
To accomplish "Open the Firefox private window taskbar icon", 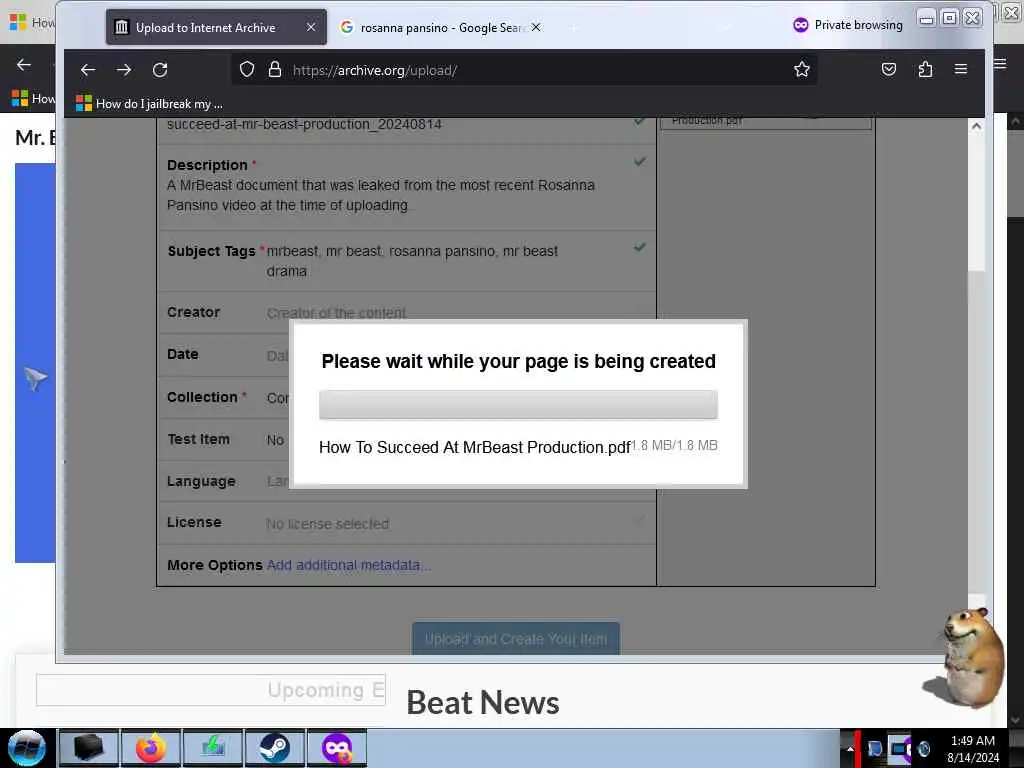I will [336, 748].
